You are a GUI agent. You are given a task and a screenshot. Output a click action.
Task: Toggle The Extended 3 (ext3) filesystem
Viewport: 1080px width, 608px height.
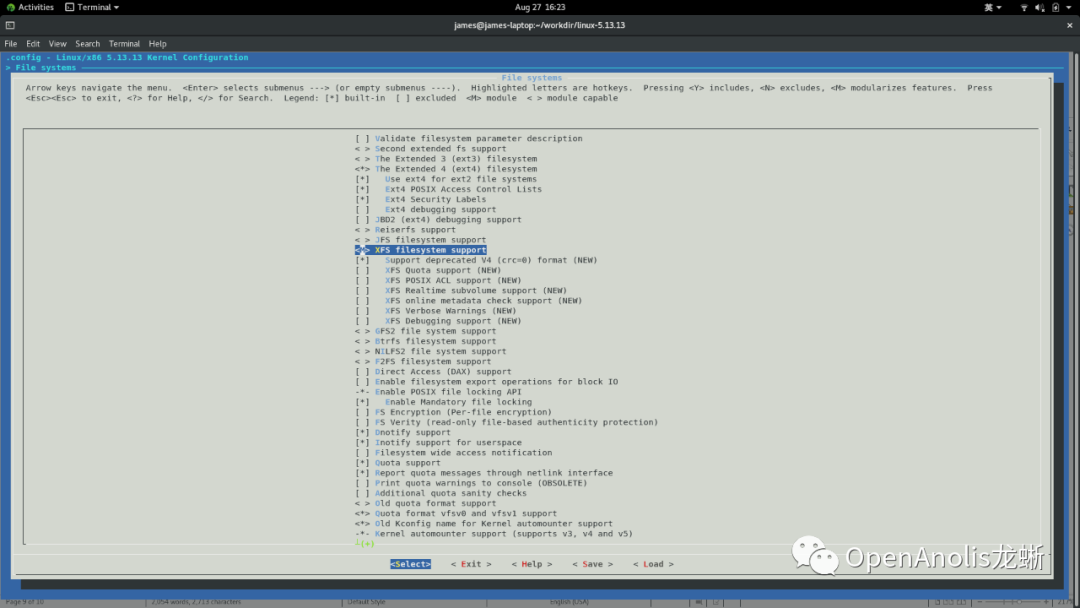point(446,158)
